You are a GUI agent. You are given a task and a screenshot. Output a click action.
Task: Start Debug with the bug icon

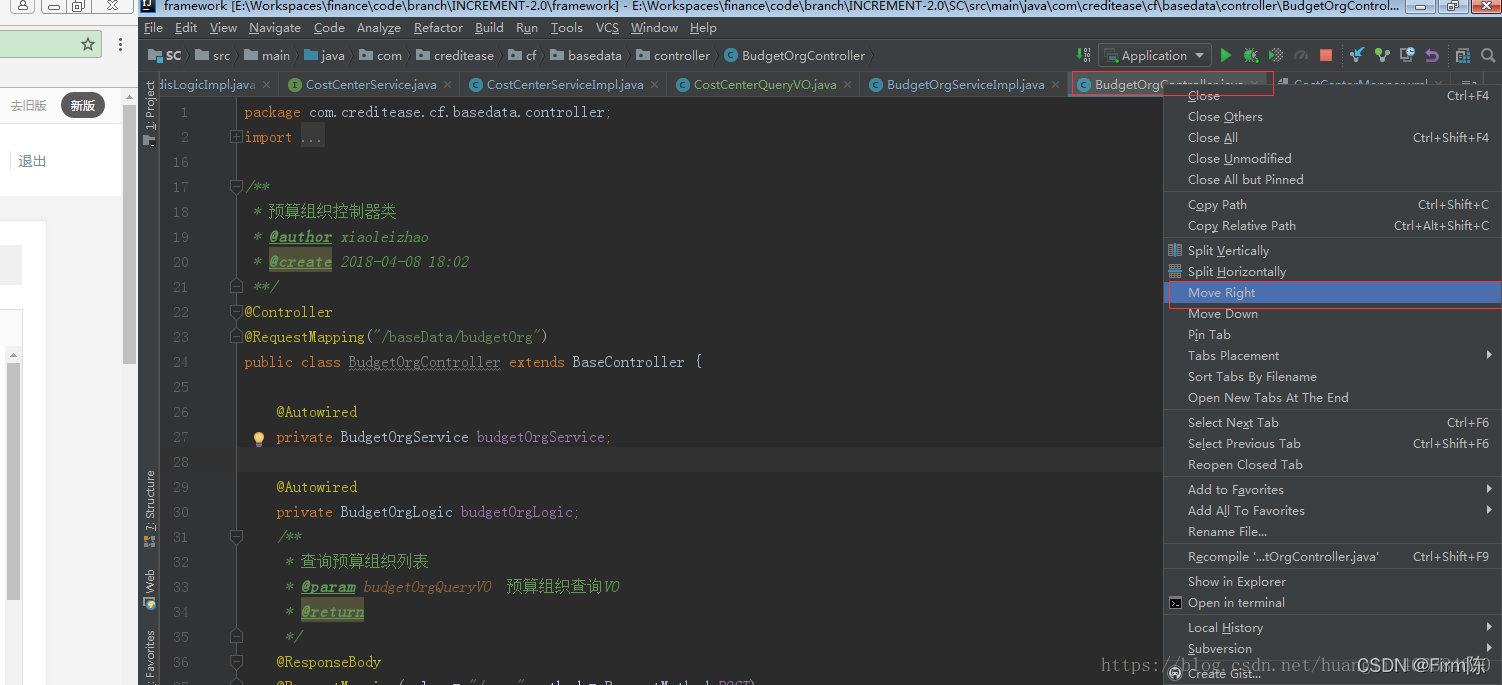point(1251,56)
